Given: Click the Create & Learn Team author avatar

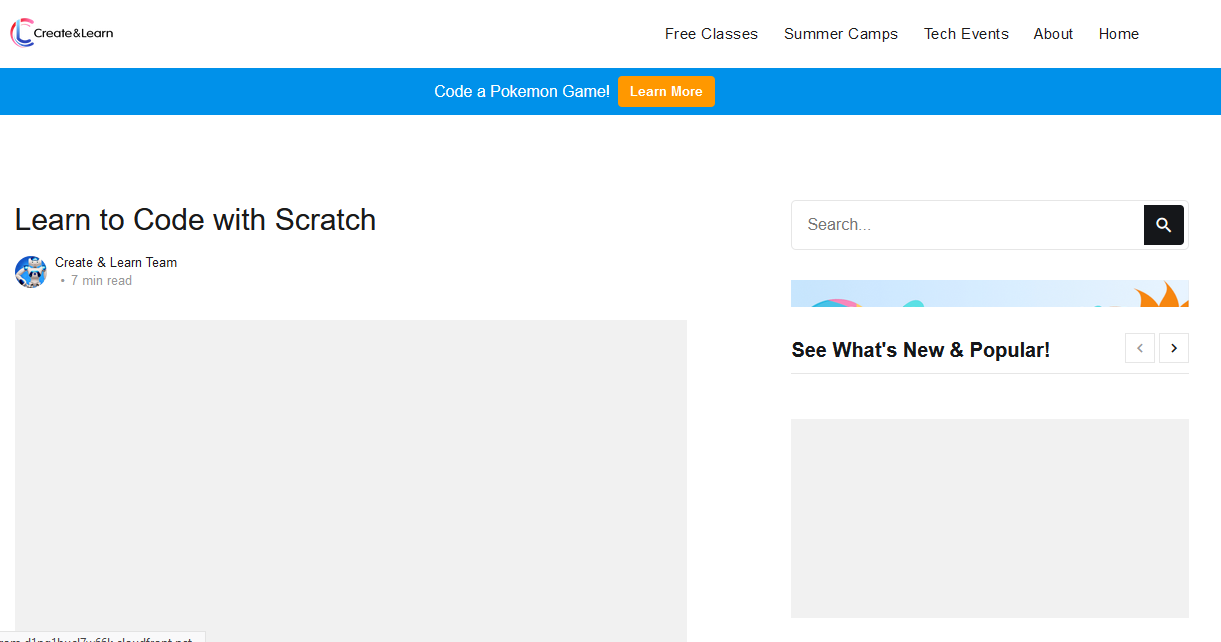Looking at the screenshot, I should pyautogui.click(x=31, y=272).
